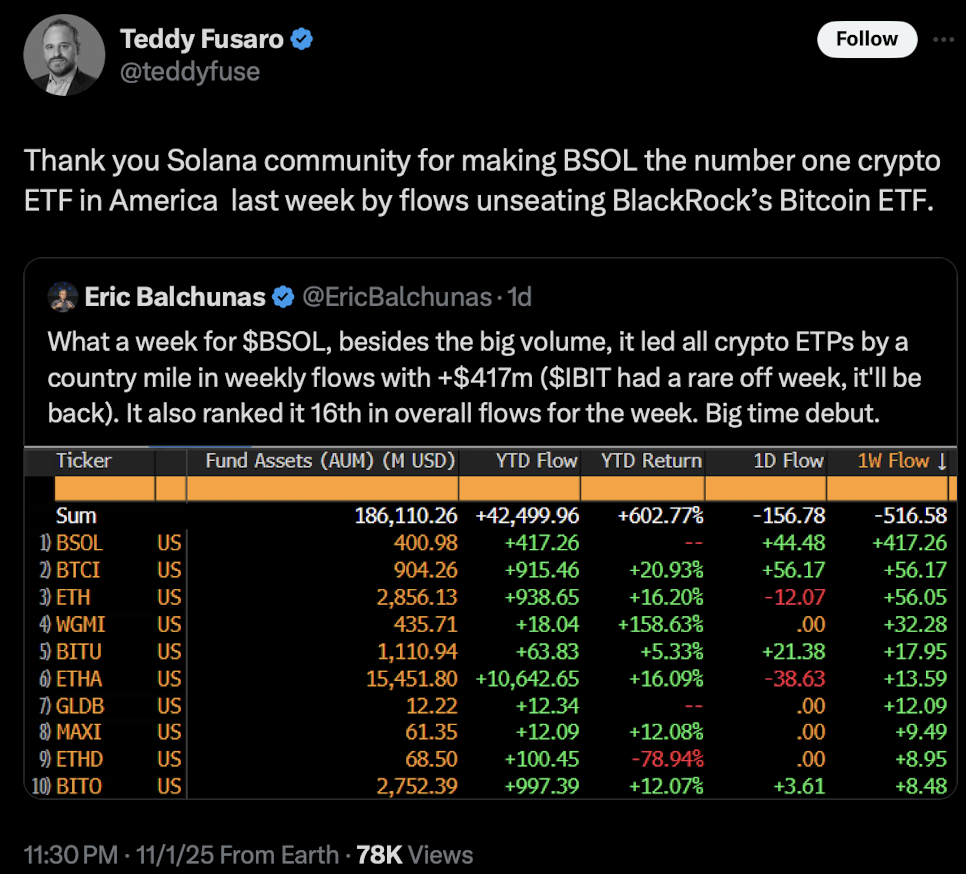Click the quoted tweet's 1d timestamp
The width and height of the screenshot is (966, 874).
520,297
